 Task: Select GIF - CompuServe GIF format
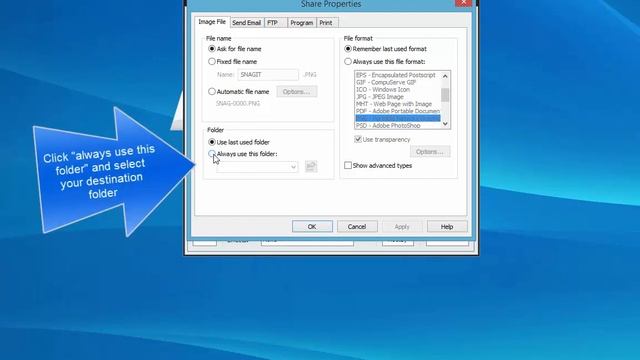pyautogui.click(x=386, y=82)
